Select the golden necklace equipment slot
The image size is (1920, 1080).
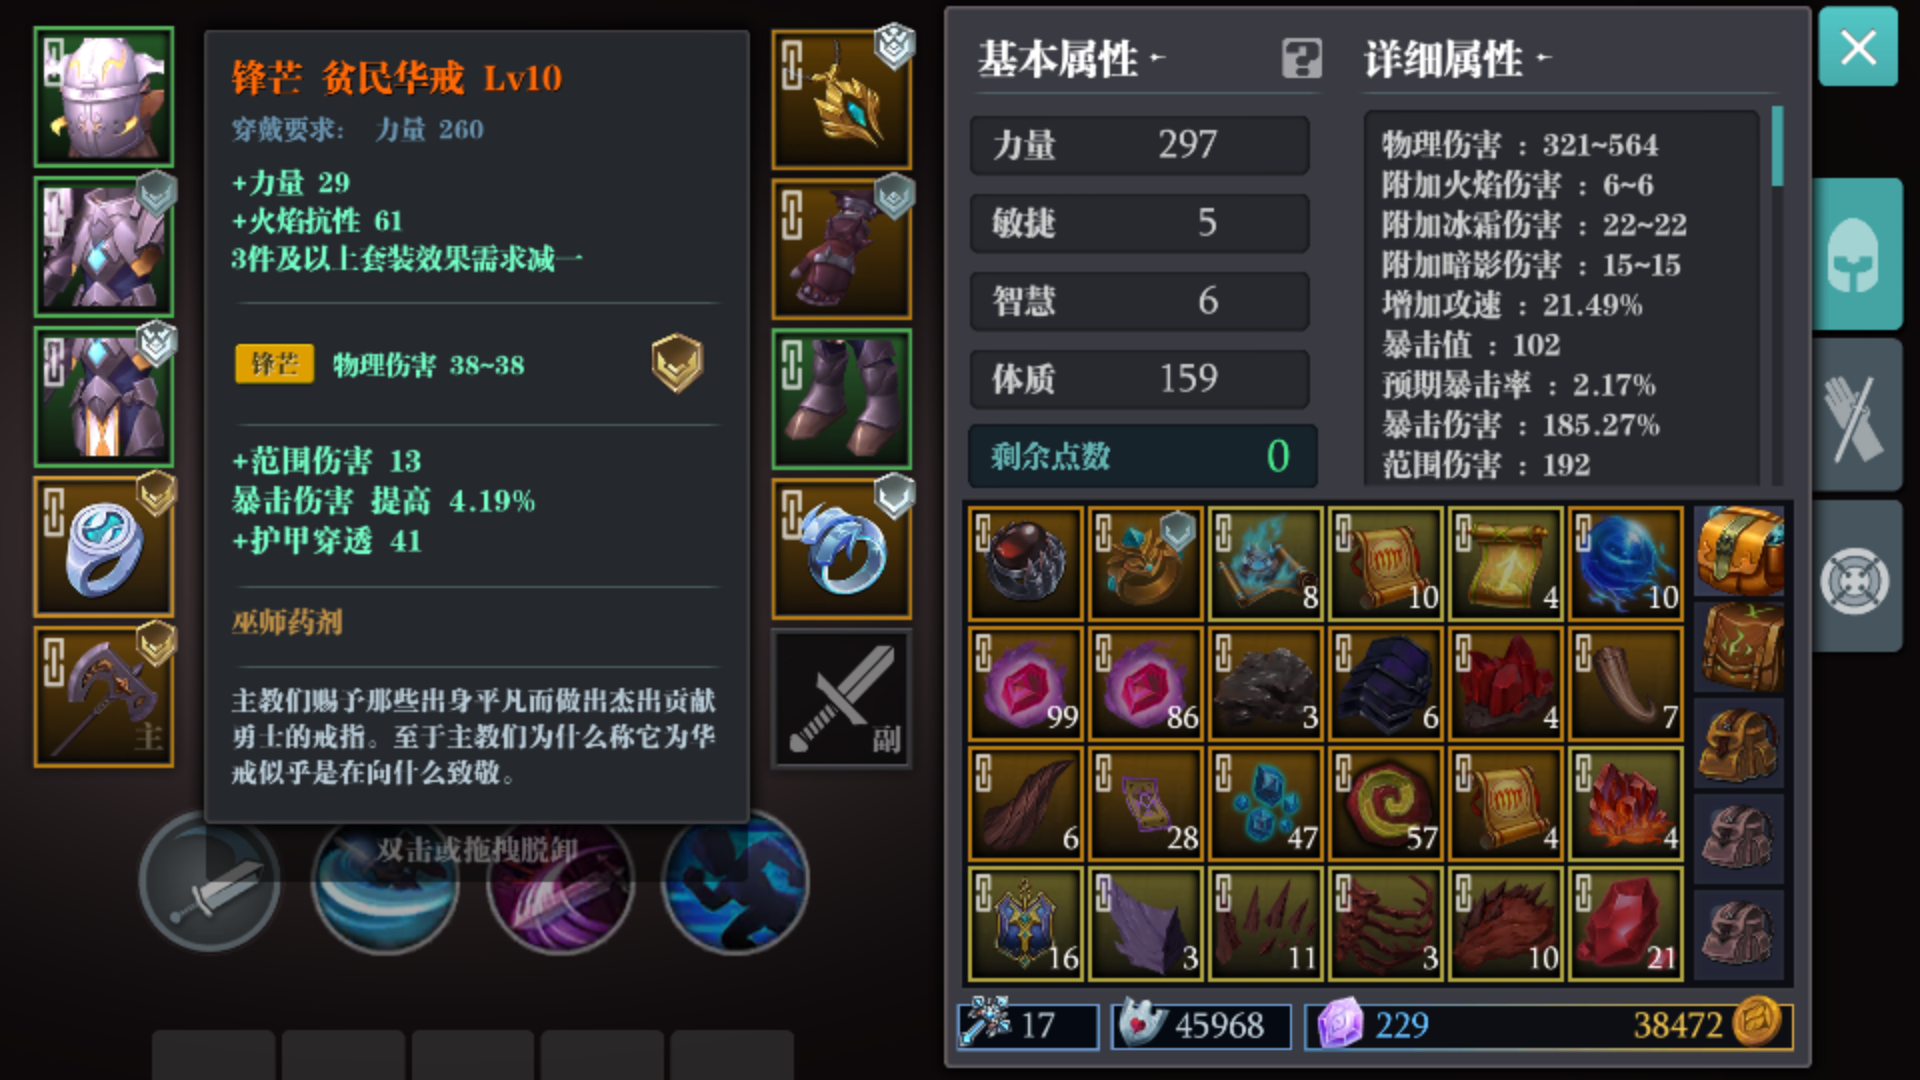(x=842, y=99)
